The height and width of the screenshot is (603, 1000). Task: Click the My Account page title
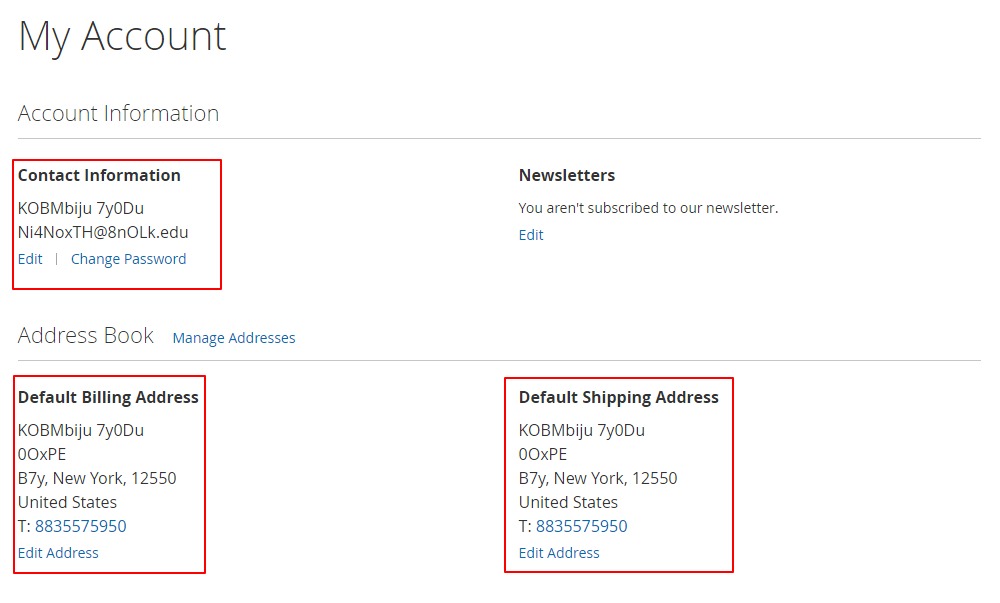pos(122,37)
